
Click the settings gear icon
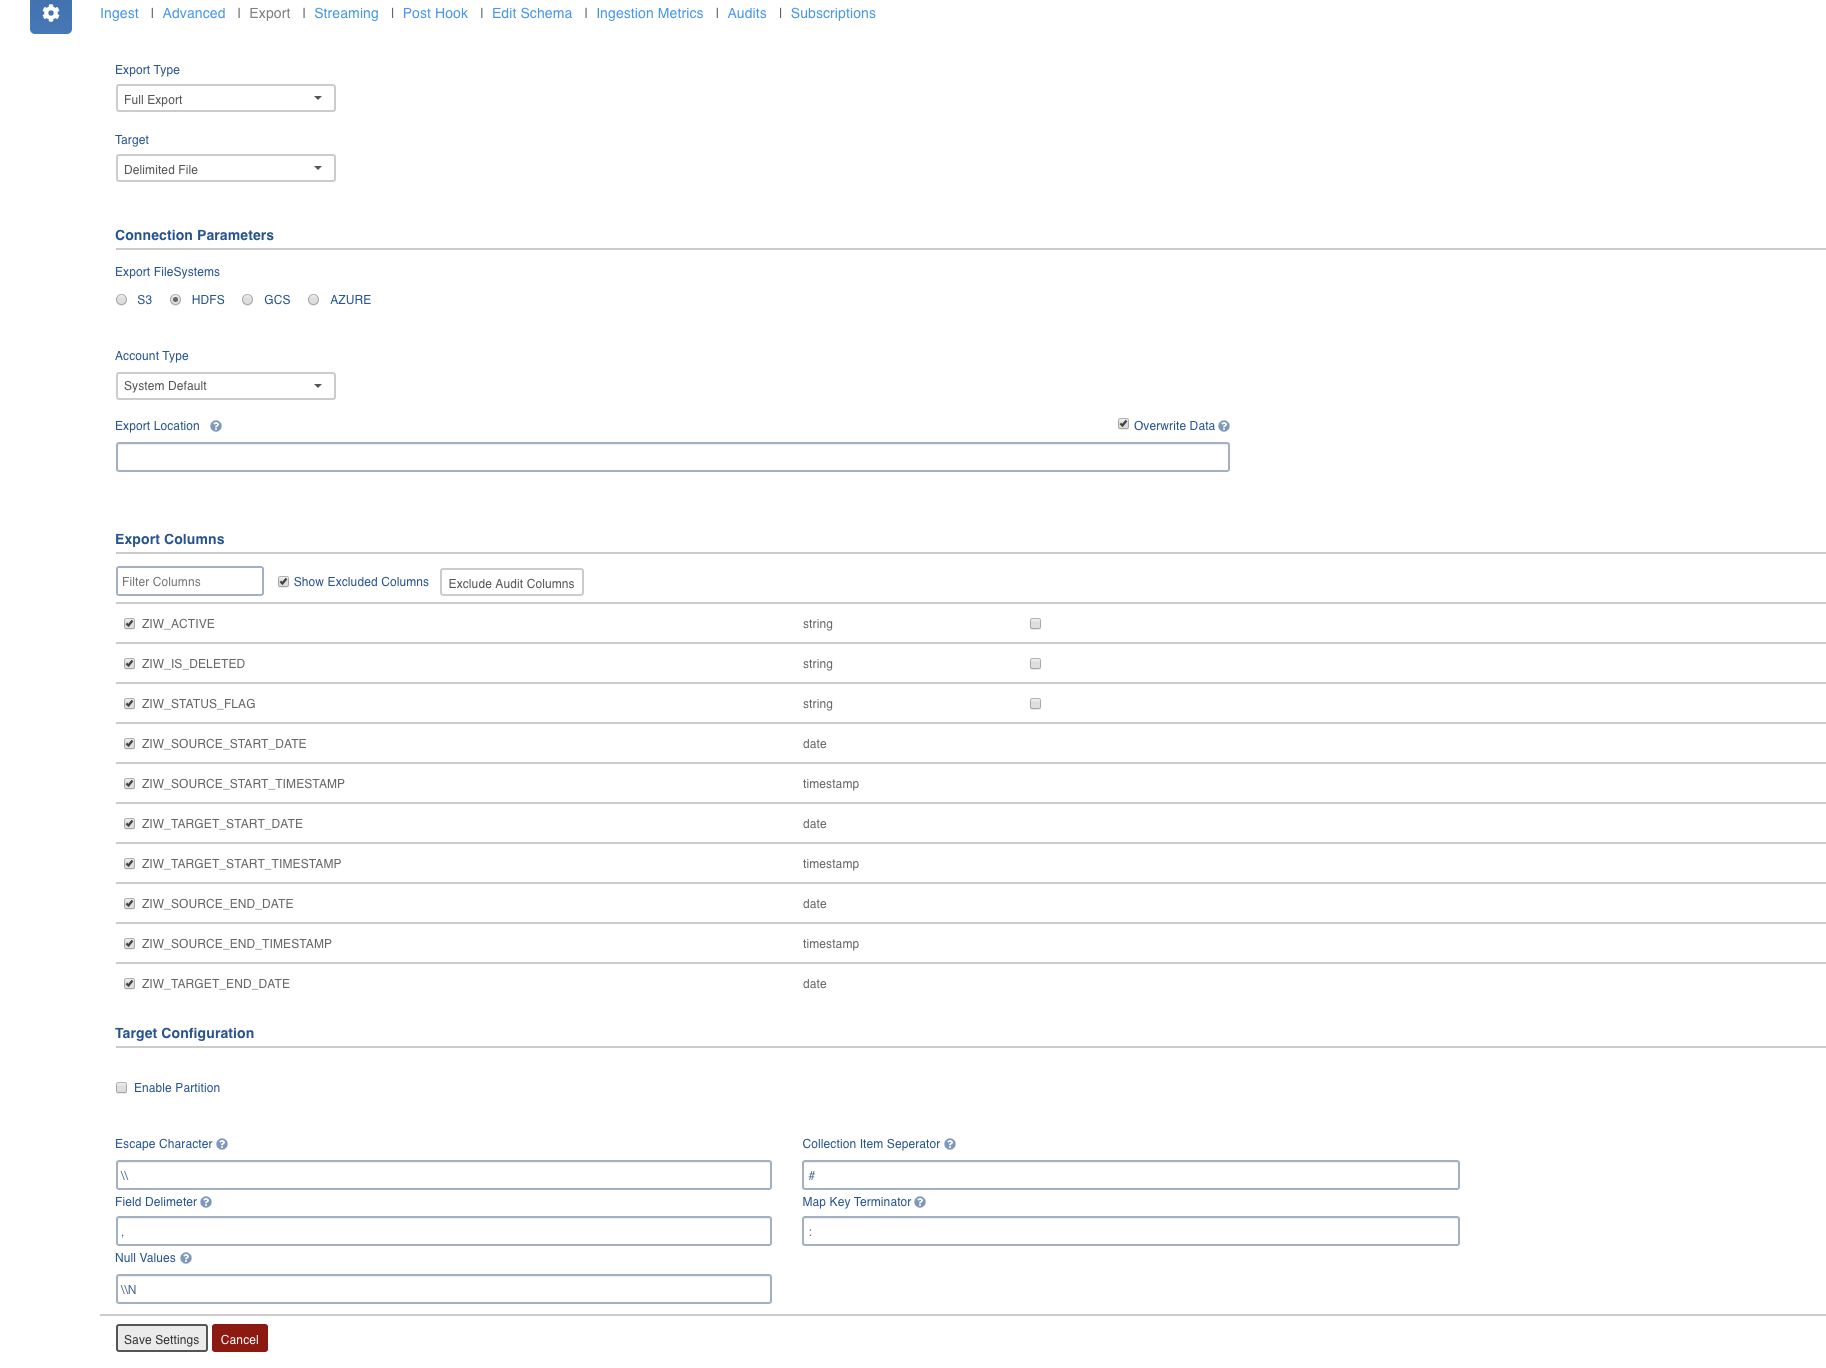coord(50,14)
